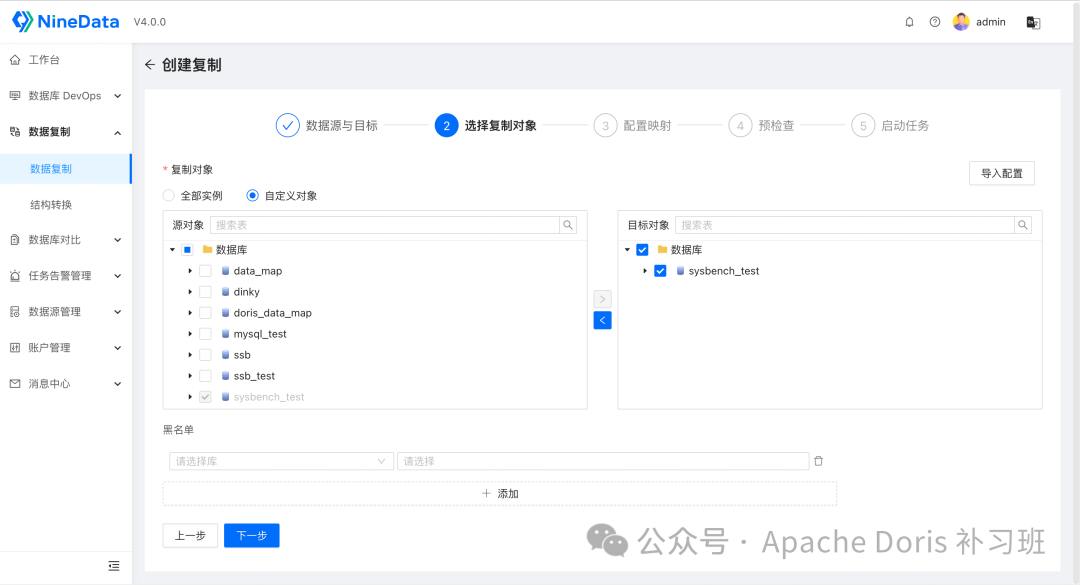Select the 全部实例 radio option

167,196
